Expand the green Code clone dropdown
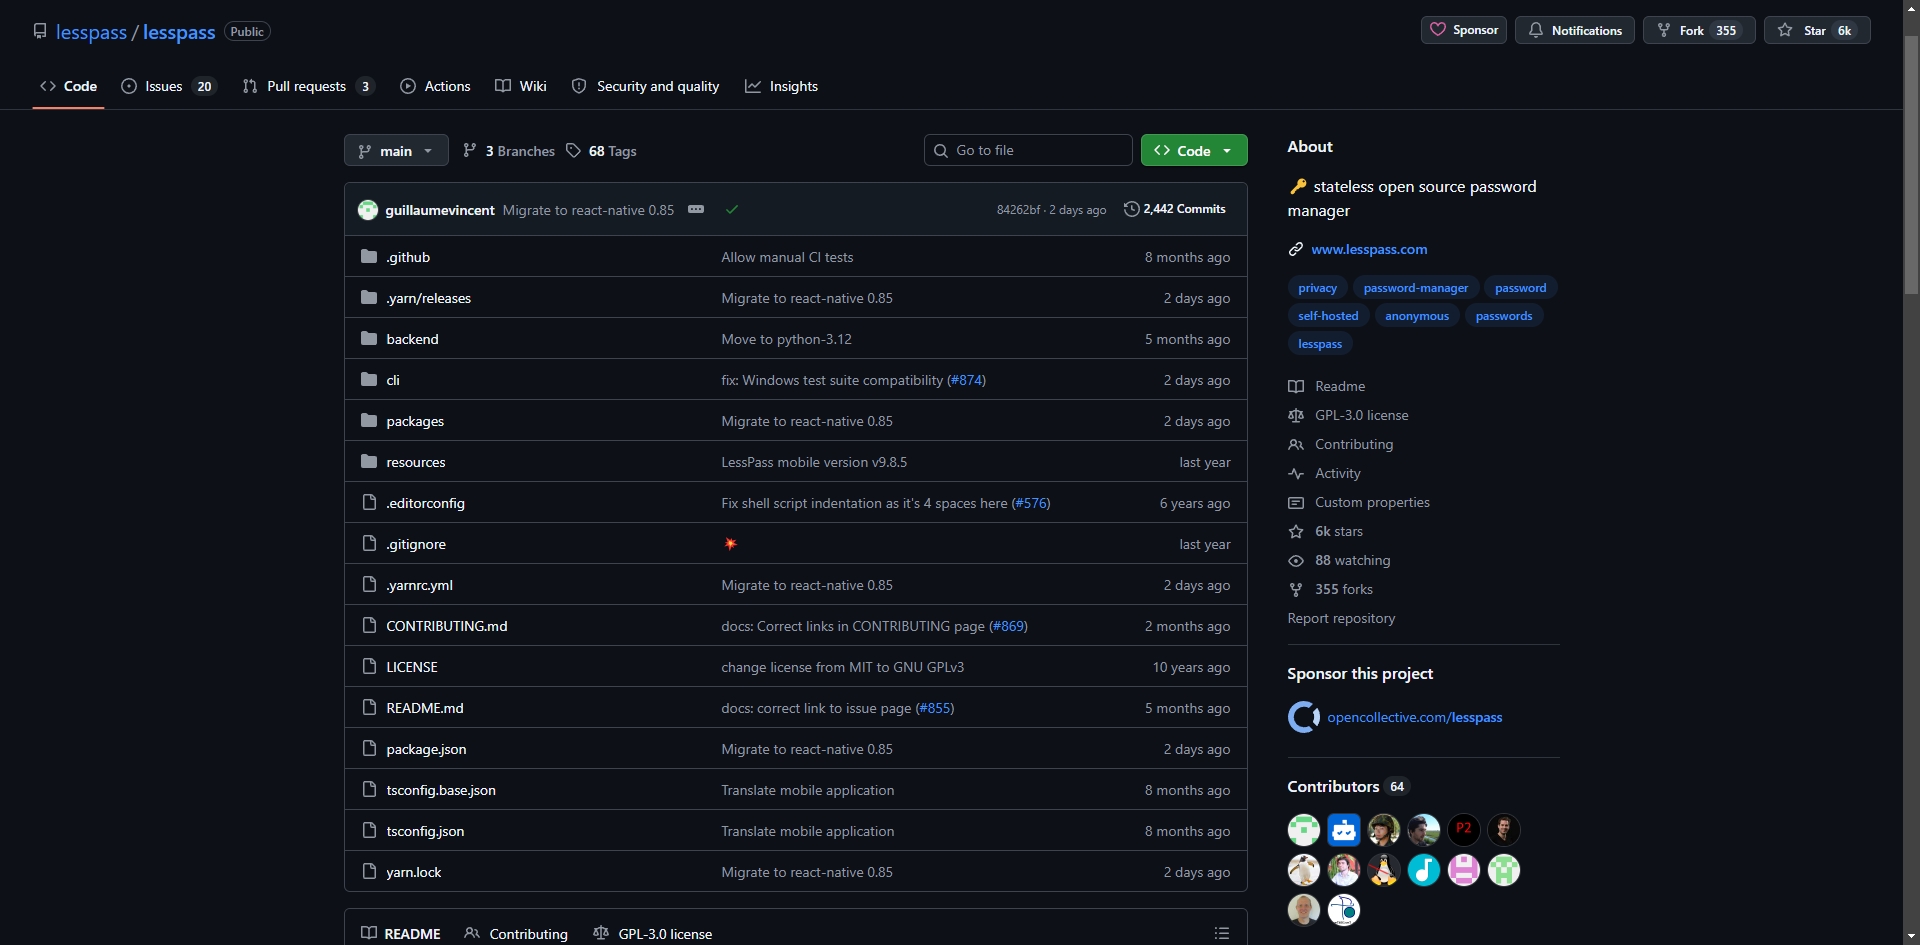Viewport: 1920px width, 945px height. pyautogui.click(x=1194, y=151)
